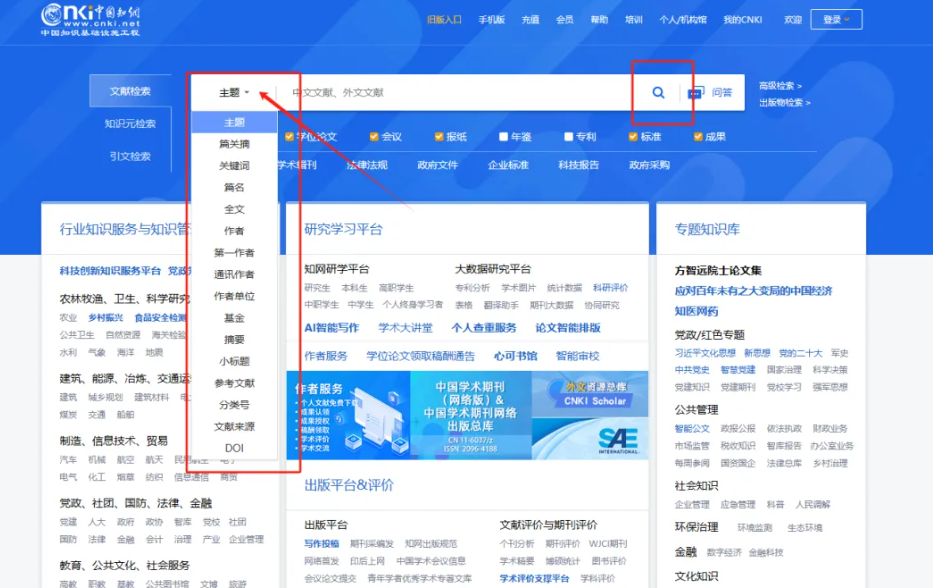Enable the 年鉴 checkbox
The height and width of the screenshot is (588, 933).
(x=503, y=137)
